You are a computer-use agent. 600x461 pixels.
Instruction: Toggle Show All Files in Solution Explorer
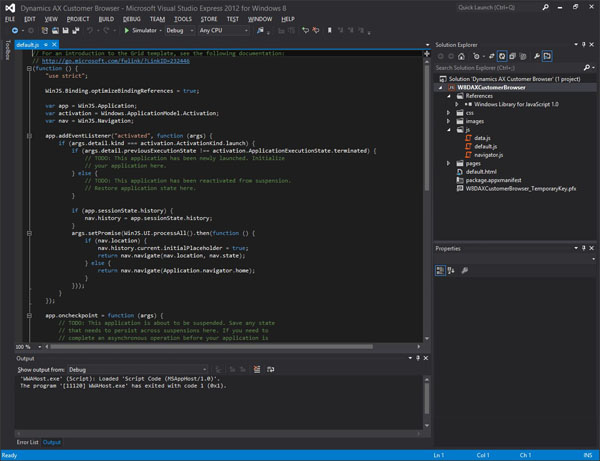pyautogui.click(x=523, y=56)
